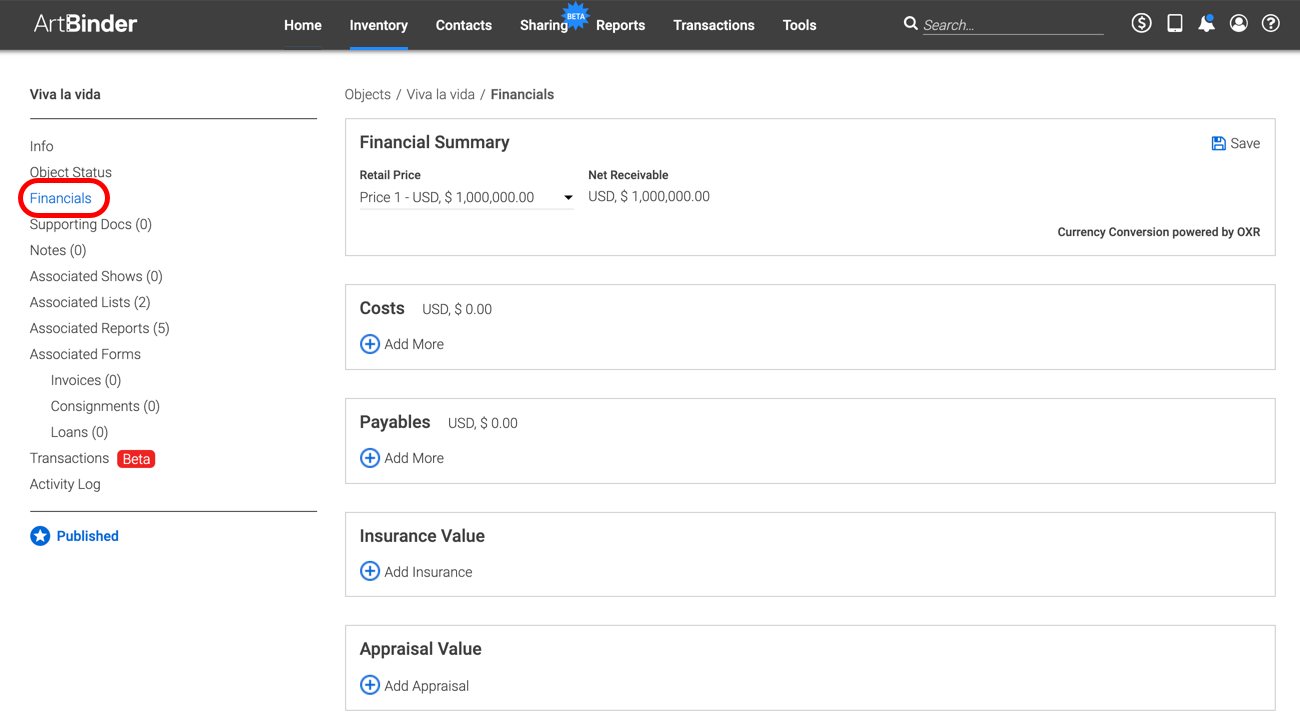
Task: Click the Published status link
Action: coord(87,536)
